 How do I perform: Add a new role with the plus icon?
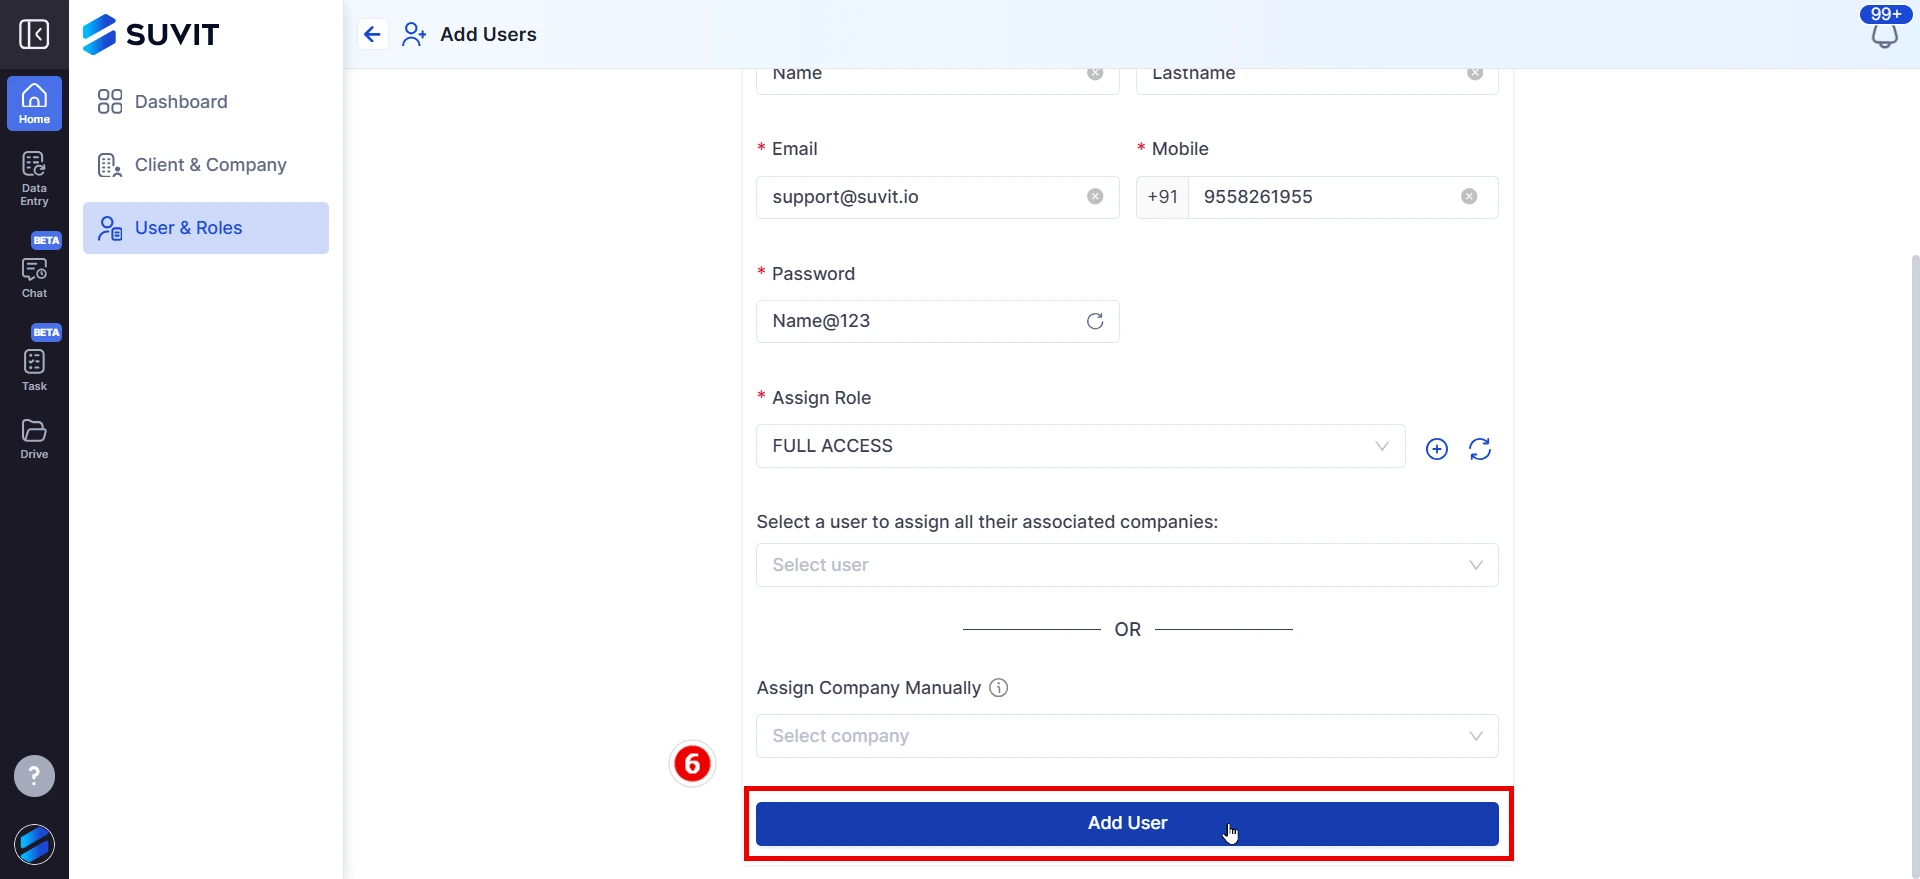tap(1437, 449)
